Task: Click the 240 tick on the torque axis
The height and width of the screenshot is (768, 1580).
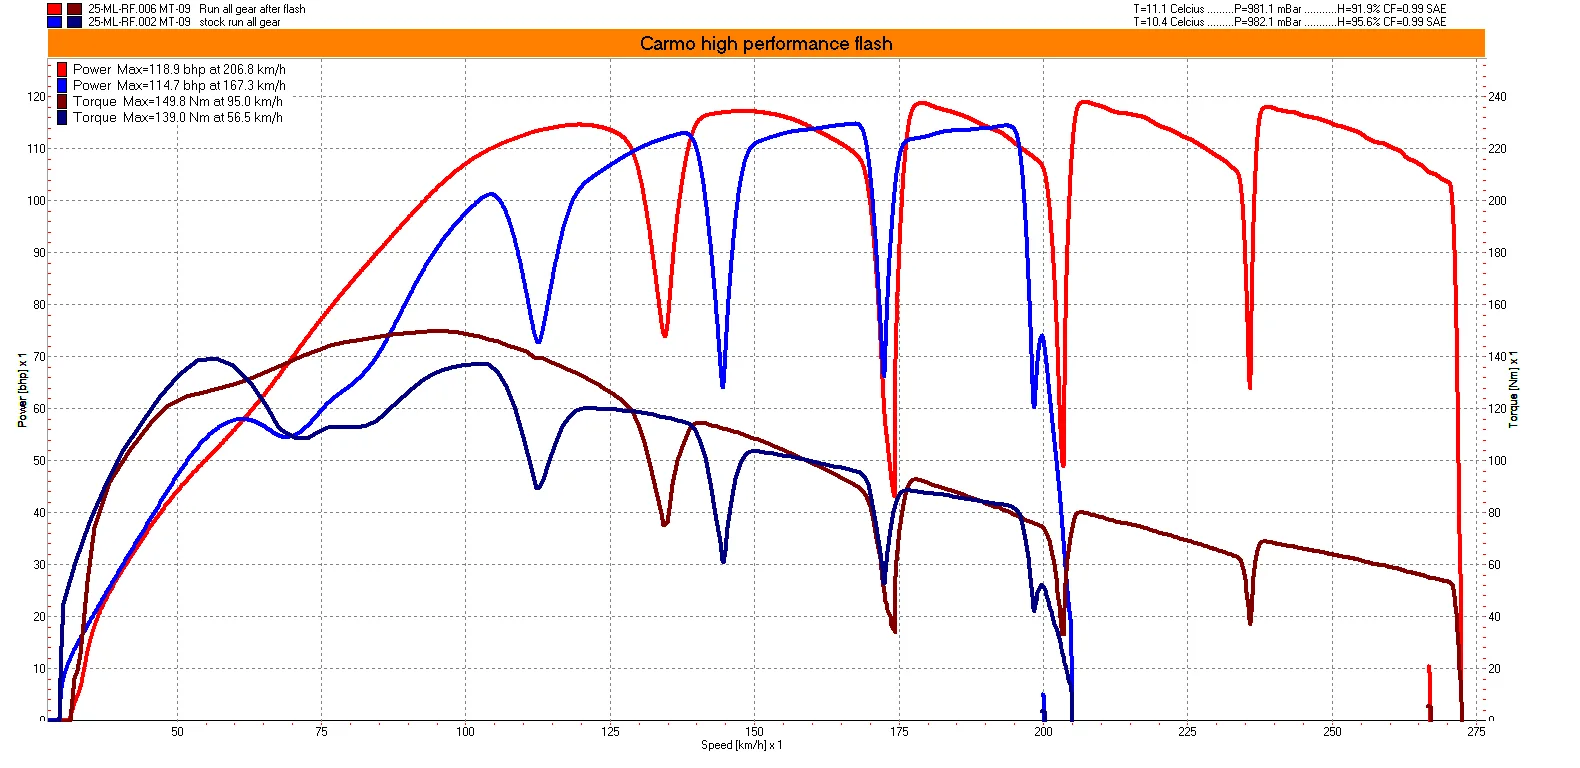Action: (1497, 97)
